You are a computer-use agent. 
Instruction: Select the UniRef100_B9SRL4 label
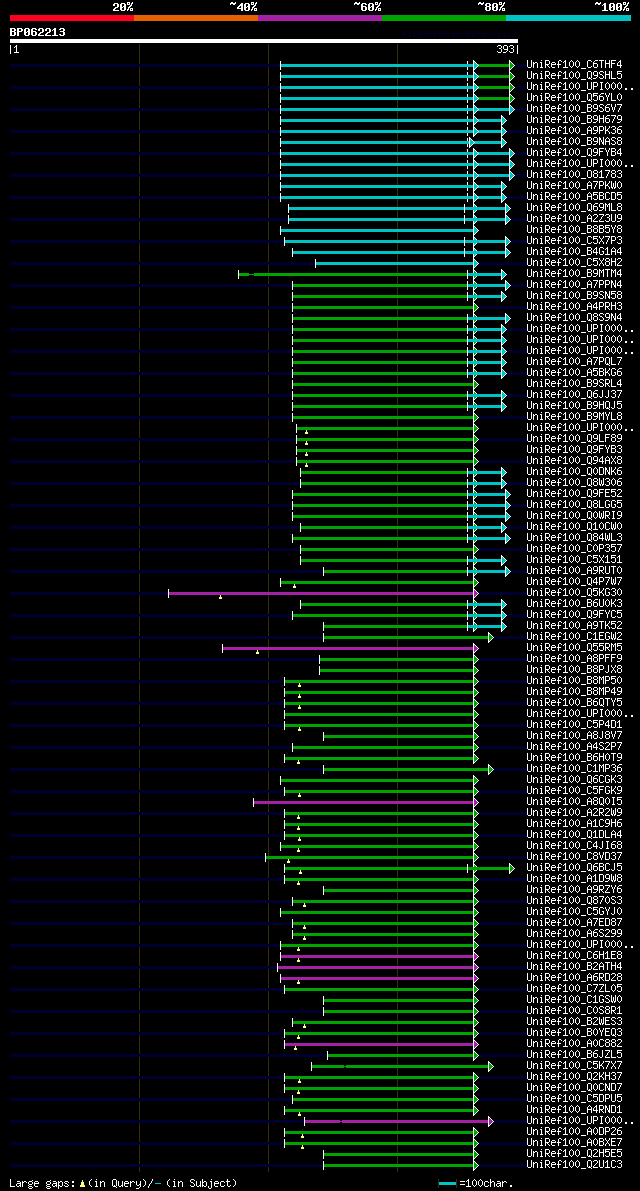(574, 384)
